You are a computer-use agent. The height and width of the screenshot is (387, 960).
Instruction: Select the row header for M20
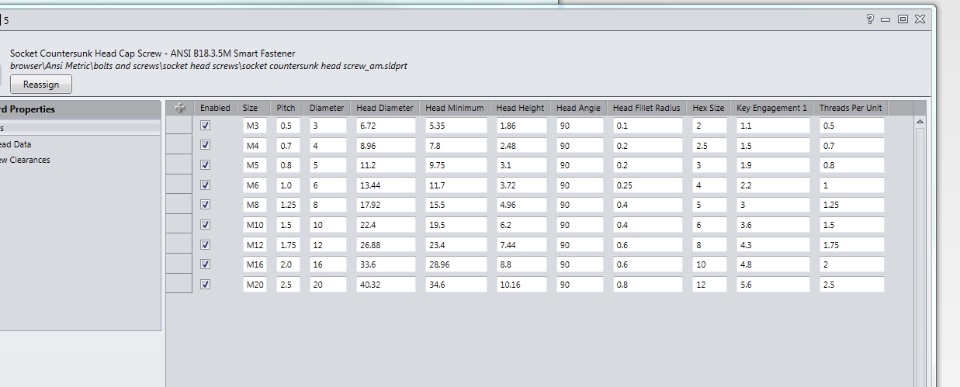179,284
